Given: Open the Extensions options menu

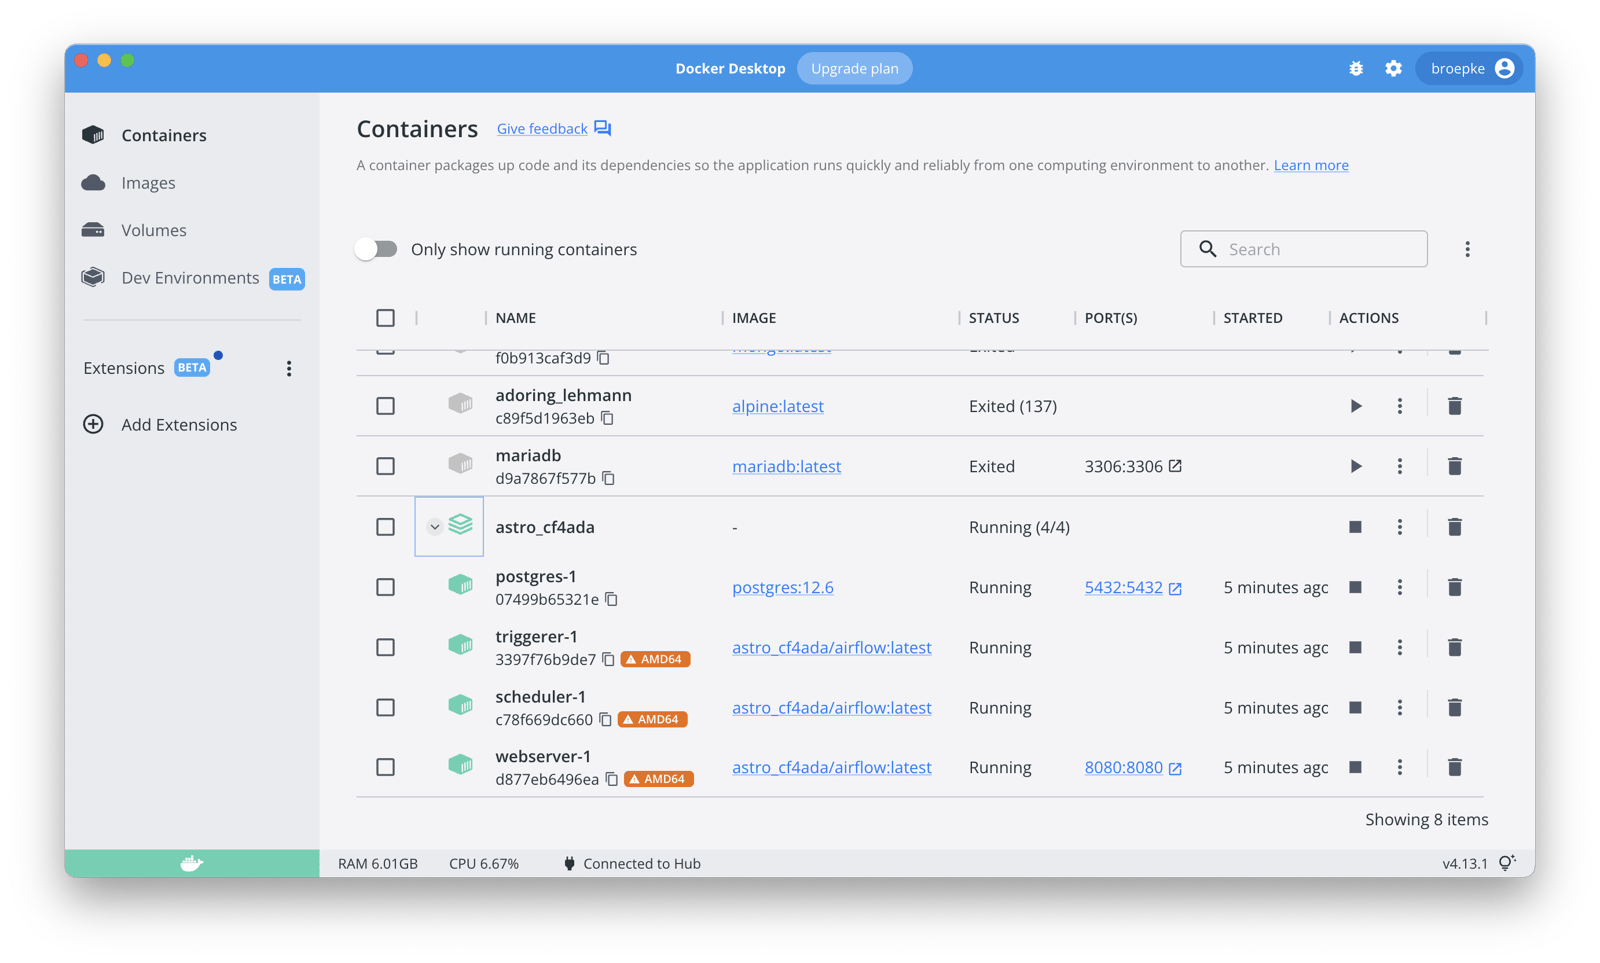Looking at the screenshot, I should pos(288,368).
